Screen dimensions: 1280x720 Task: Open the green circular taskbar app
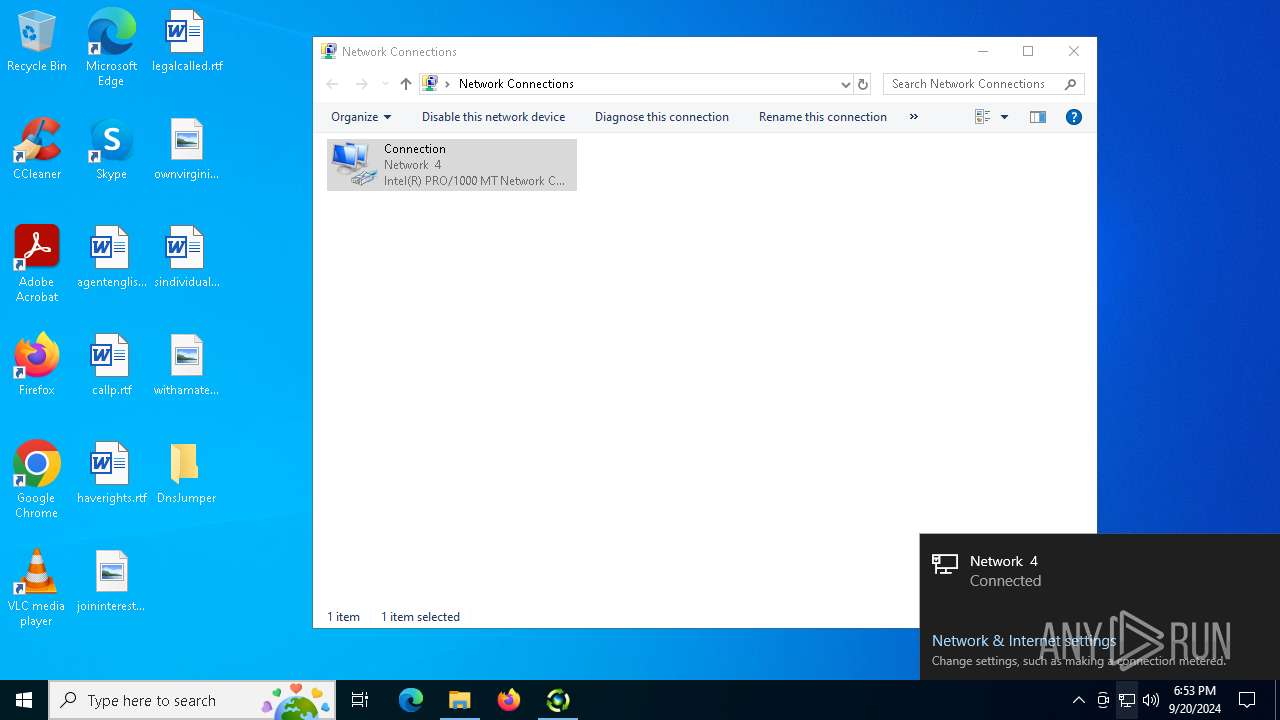(558, 700)
